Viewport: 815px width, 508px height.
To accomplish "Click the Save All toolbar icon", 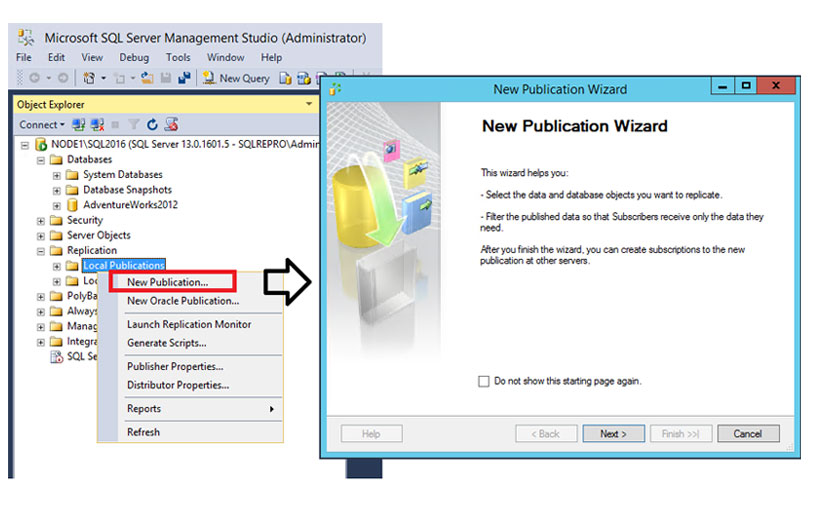I will 184,78.
